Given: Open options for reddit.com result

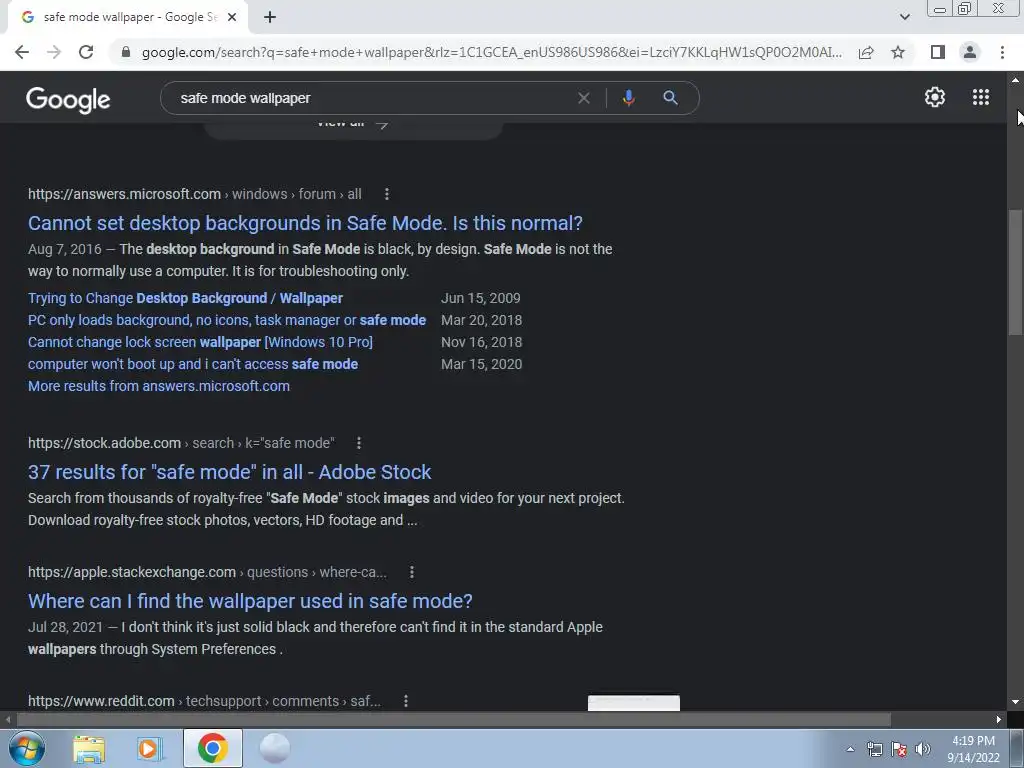Looking at the screenshot, I should click(406, 701).
